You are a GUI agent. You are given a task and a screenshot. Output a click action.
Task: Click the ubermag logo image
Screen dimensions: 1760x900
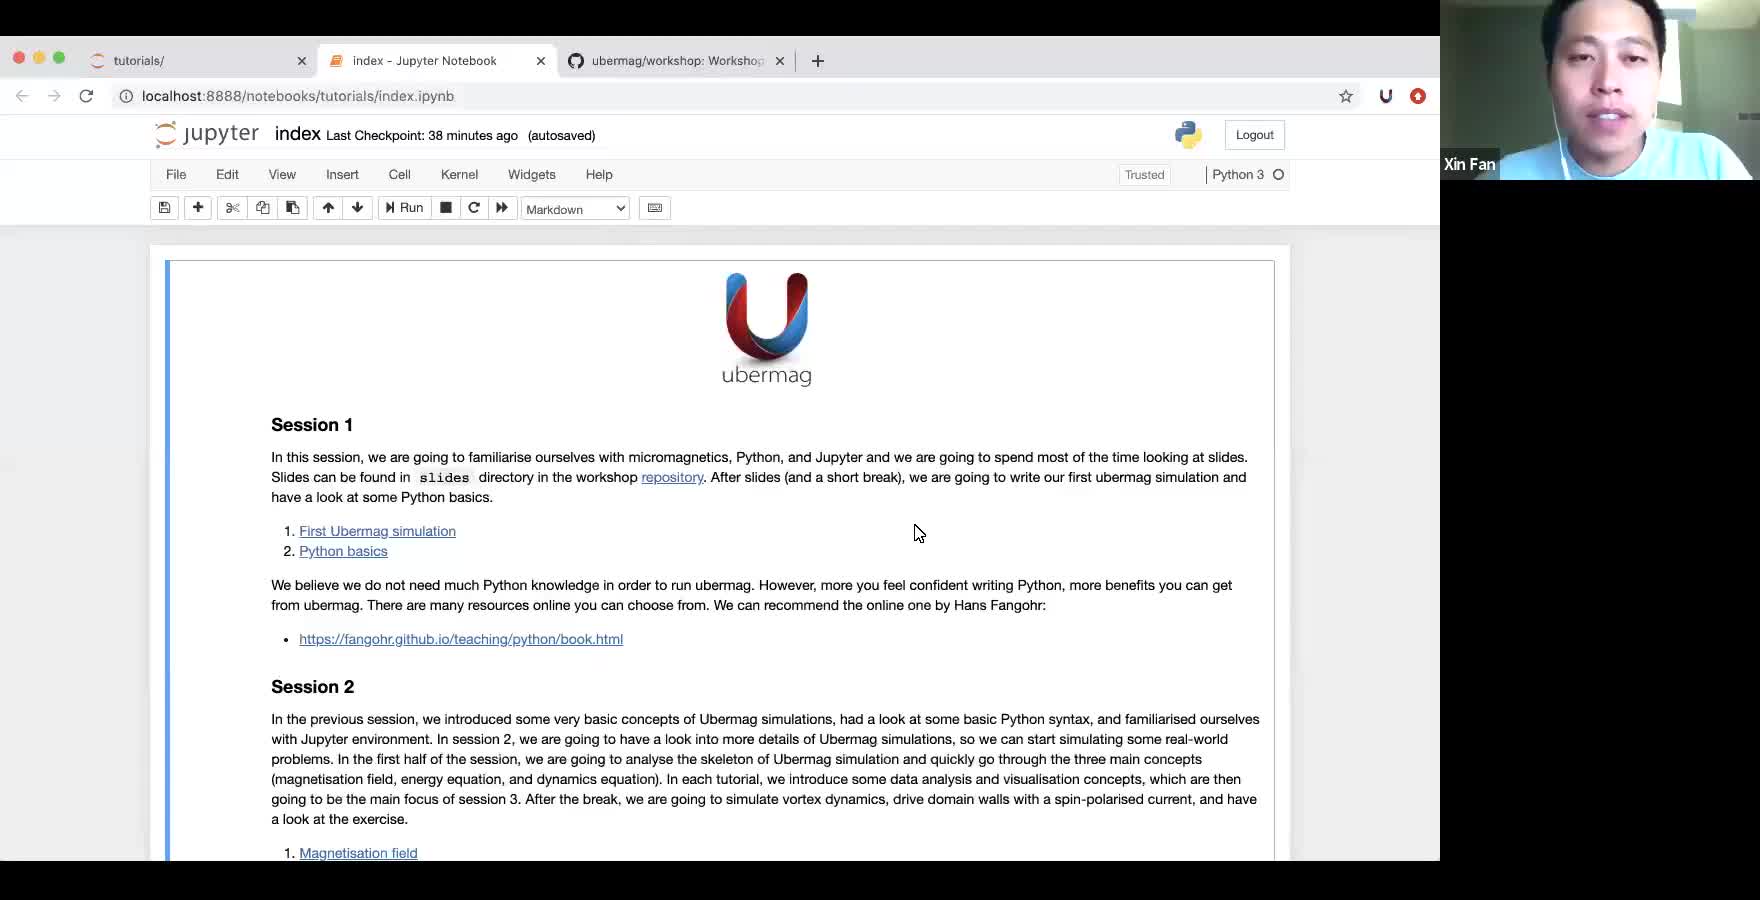pos(767,329)
